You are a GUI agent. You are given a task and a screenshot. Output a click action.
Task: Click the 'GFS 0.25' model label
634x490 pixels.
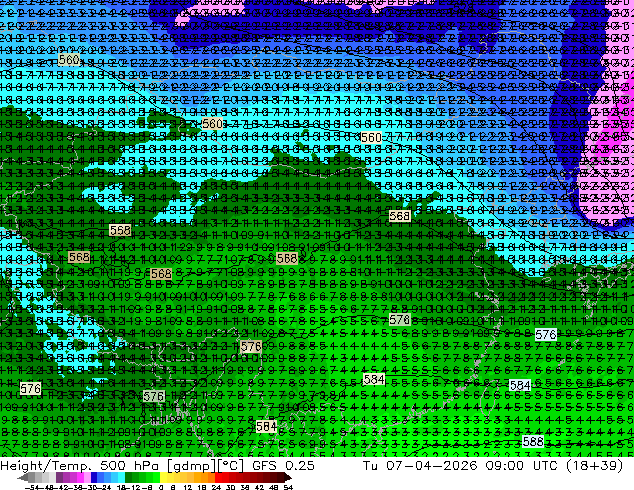[283, 466]
